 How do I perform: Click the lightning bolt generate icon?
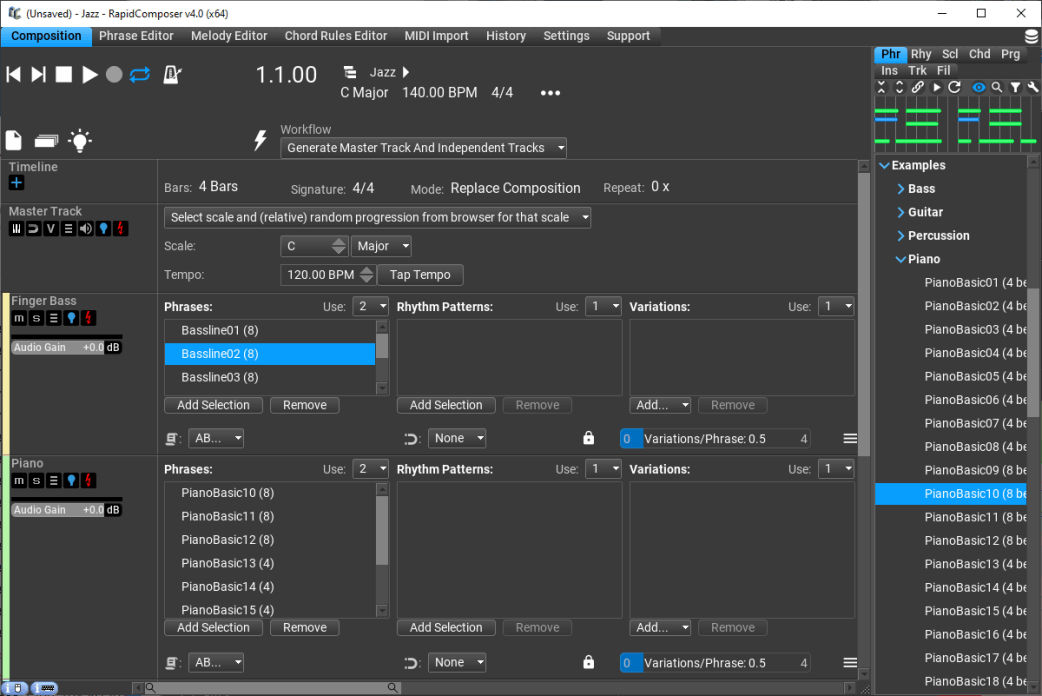pyautogui.click(x=260, y=140)
